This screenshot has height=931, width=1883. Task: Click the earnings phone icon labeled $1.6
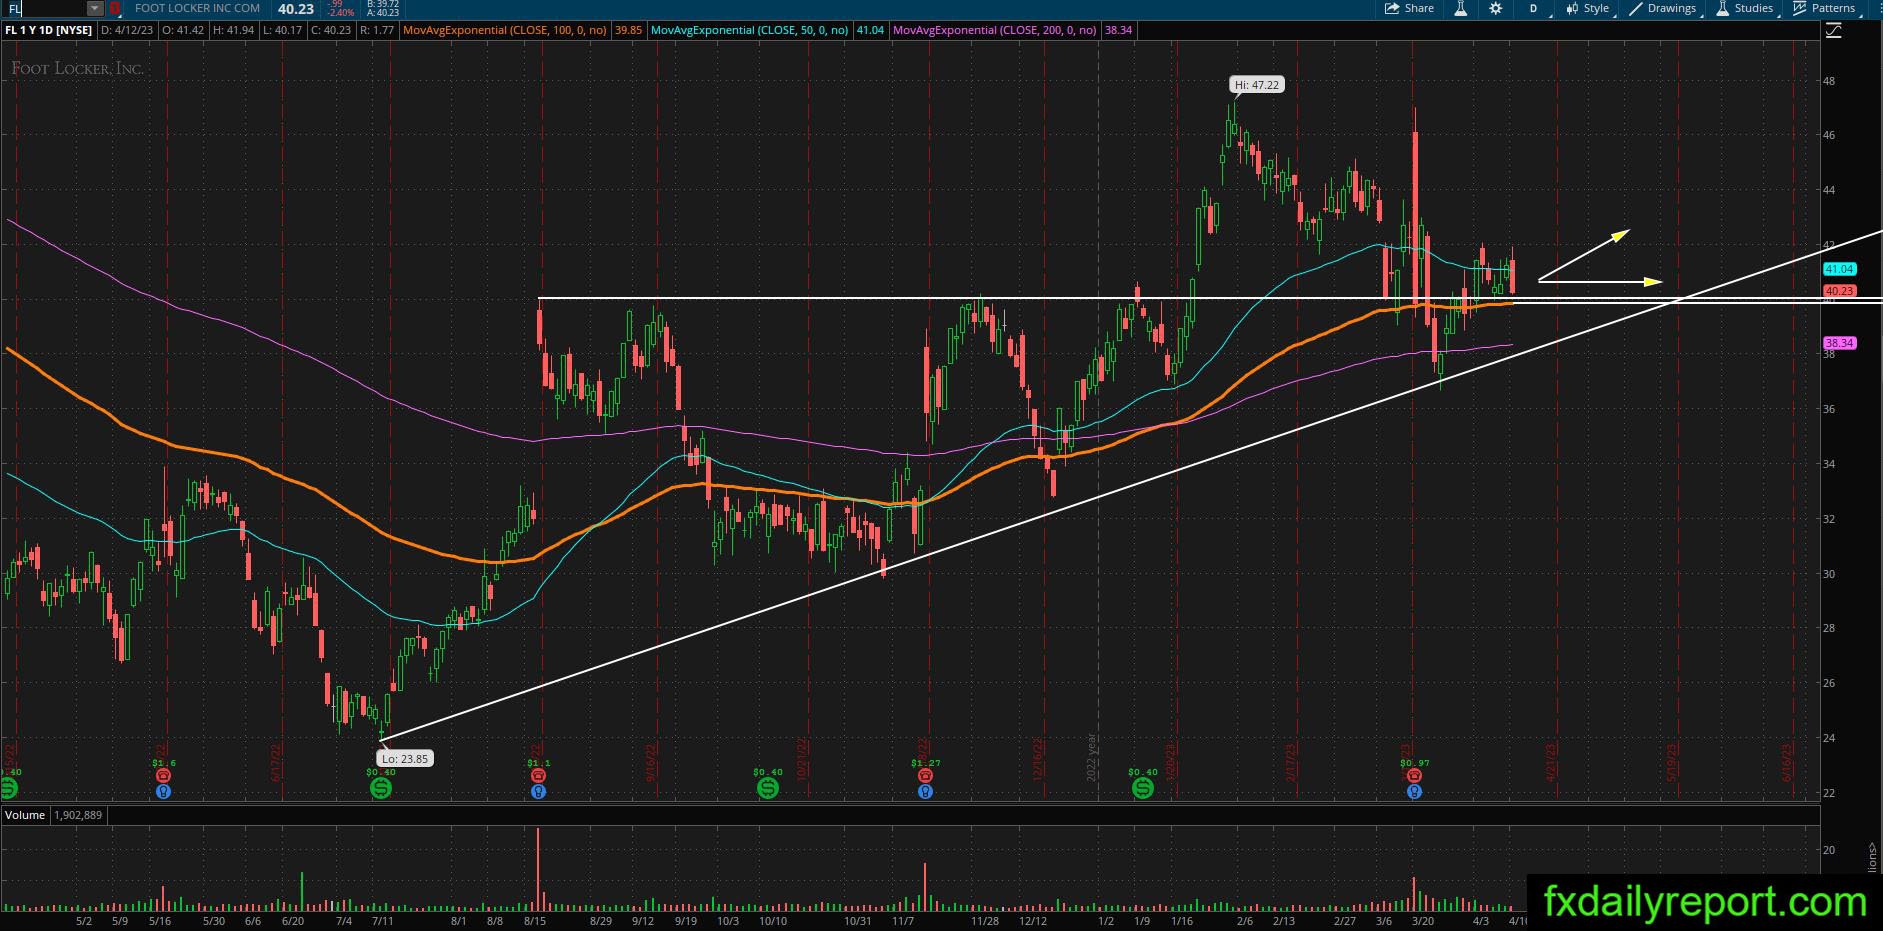point(163,775)
